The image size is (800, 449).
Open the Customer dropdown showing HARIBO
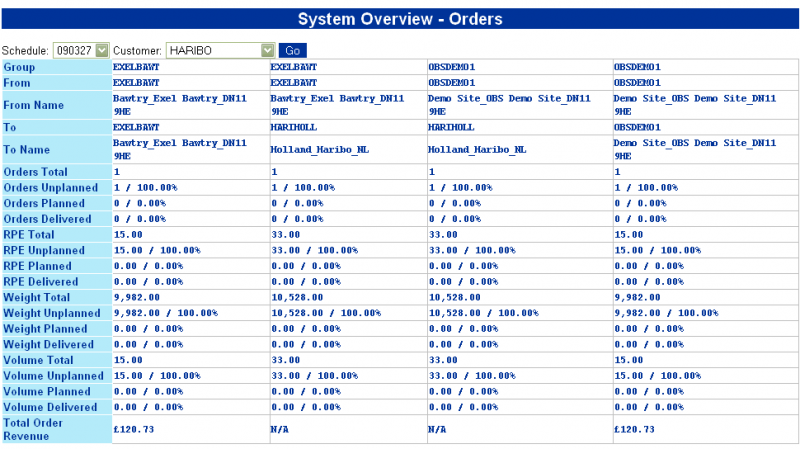tap(220, 51)
